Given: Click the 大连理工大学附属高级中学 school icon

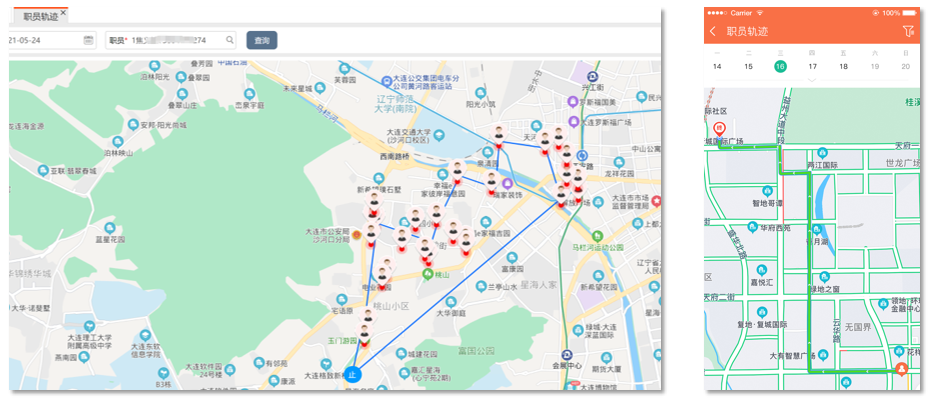Looking at the screenshot, I should click(x=89, y=326).
